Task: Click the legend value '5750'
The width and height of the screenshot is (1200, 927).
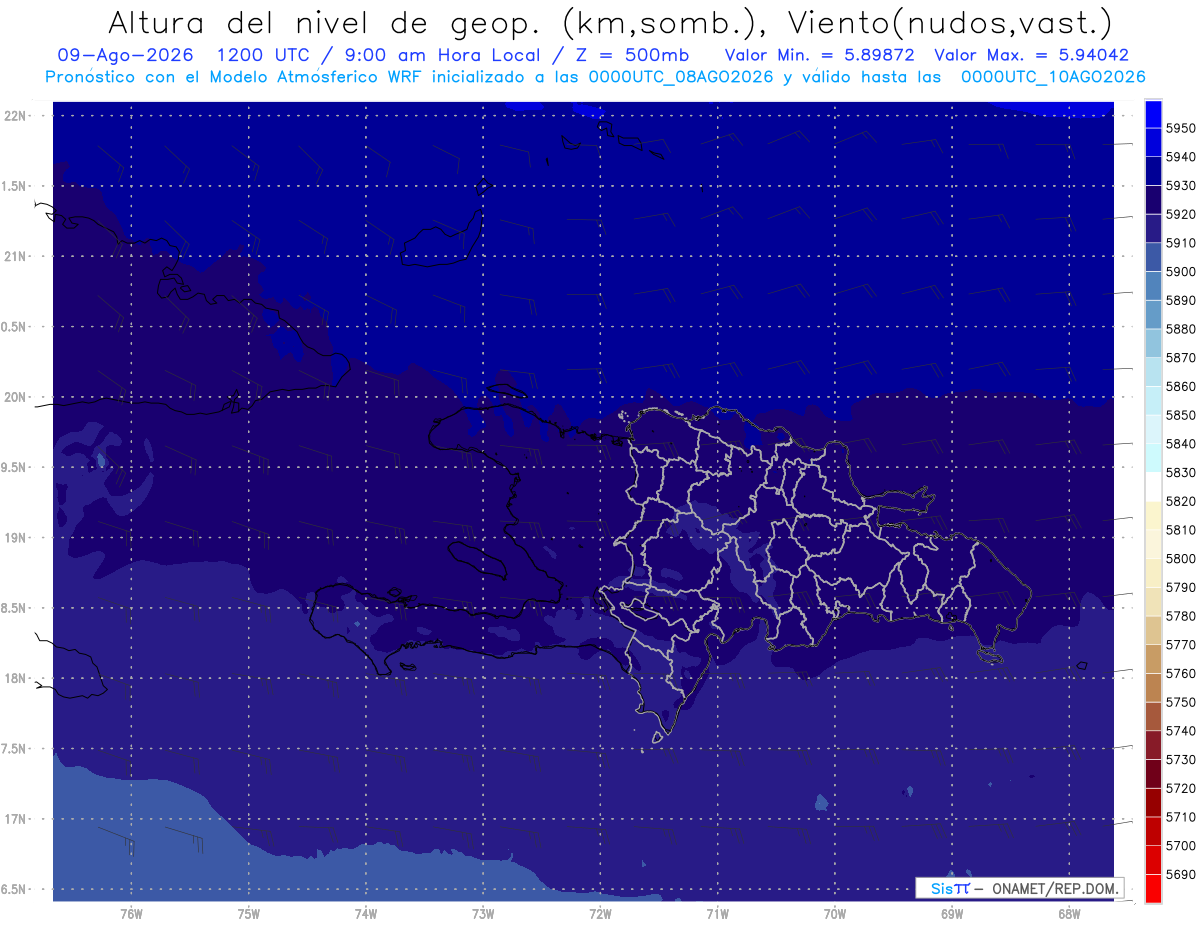Action: pyautogui.click(x=1181, y=702)
